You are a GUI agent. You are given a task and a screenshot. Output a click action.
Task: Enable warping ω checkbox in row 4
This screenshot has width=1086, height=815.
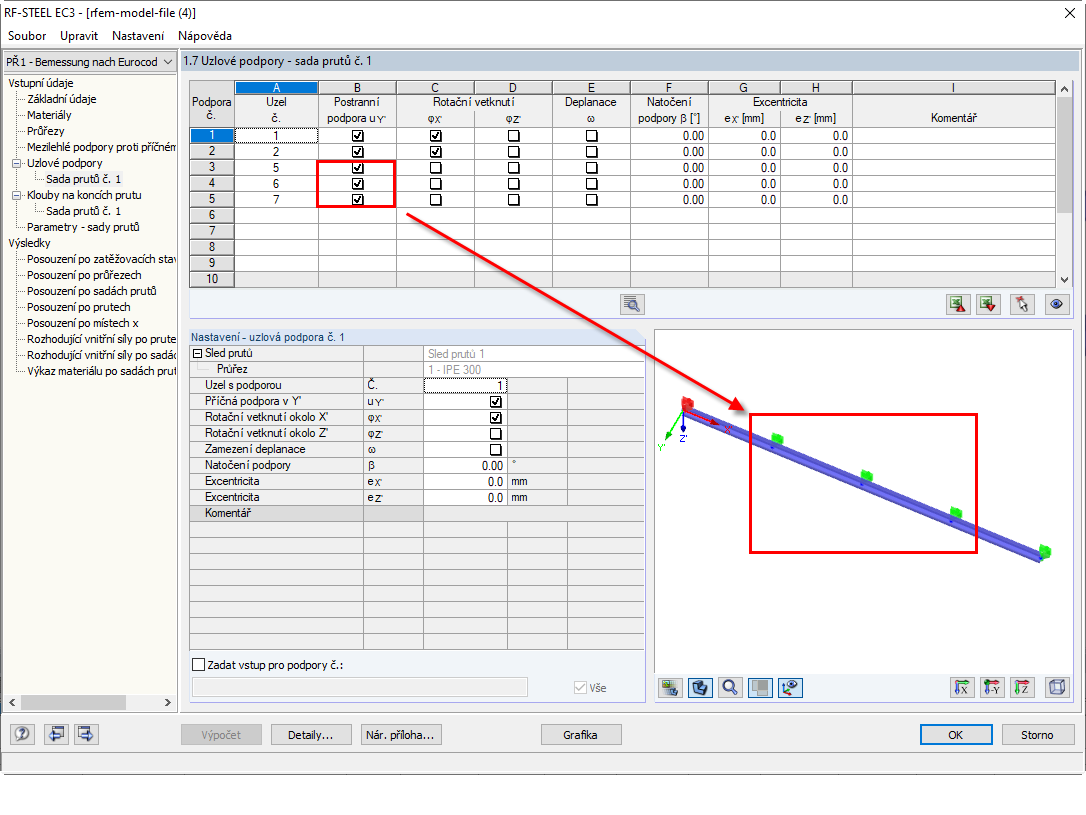[x=591, y=183]
